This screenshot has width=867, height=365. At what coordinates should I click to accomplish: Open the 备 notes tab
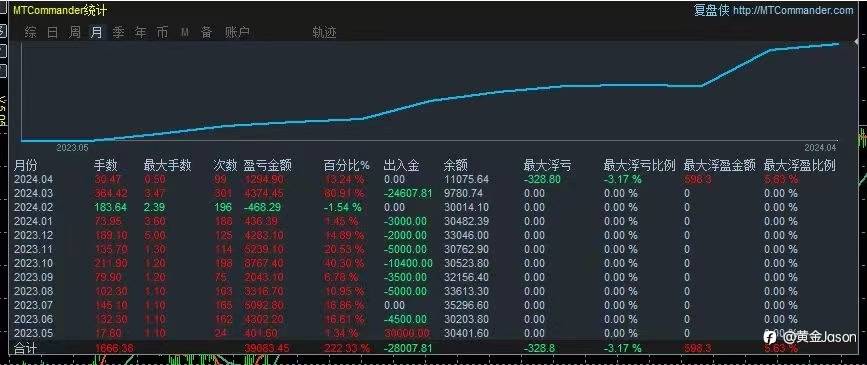coord(206,33)
